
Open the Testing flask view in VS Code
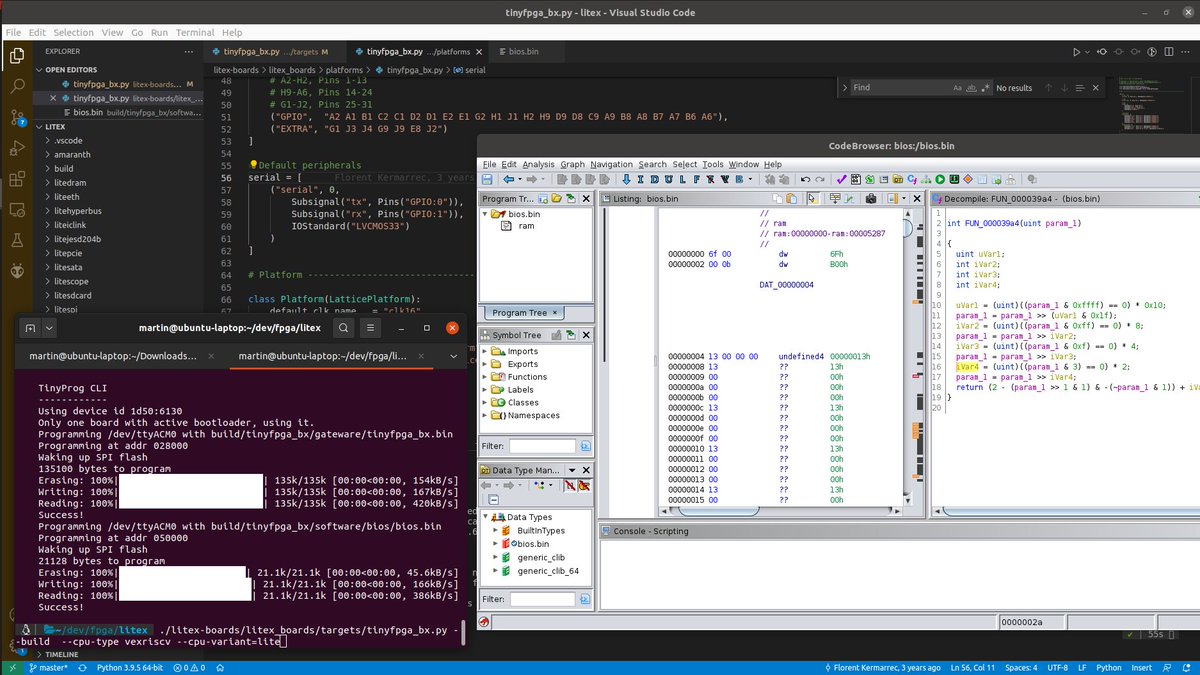pos(17,241)
